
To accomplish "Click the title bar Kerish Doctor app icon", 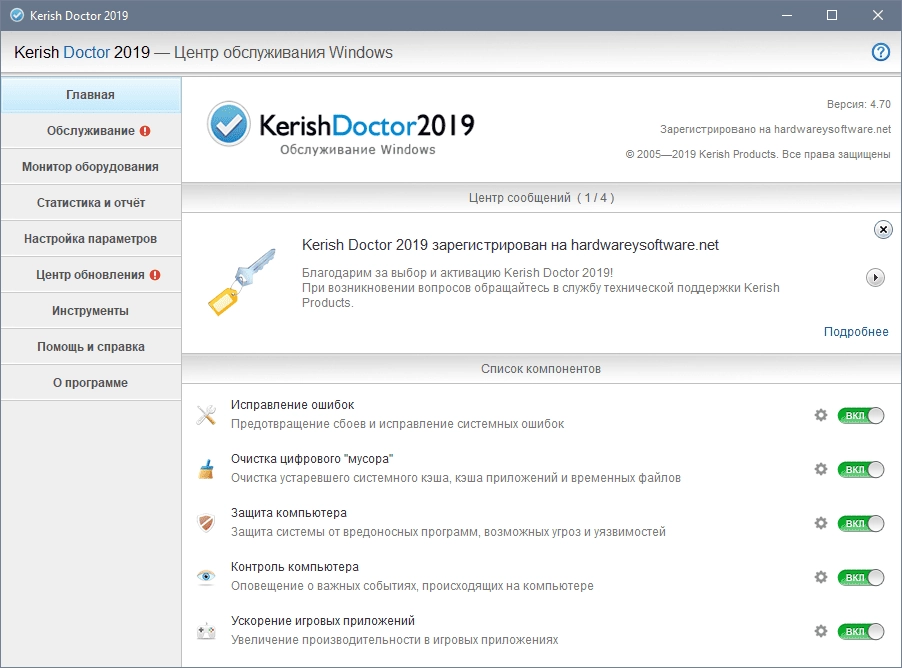I will (x=17, y=16).
